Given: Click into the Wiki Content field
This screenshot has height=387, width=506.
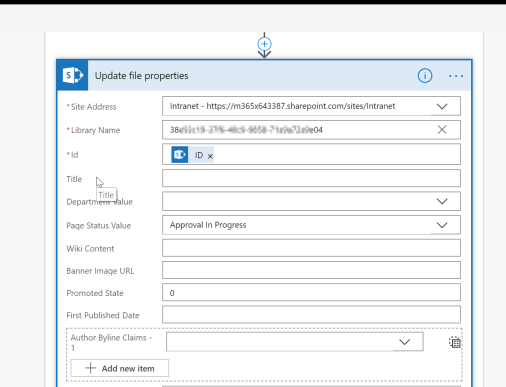Looking at the screenshot, I should point(311,248).
